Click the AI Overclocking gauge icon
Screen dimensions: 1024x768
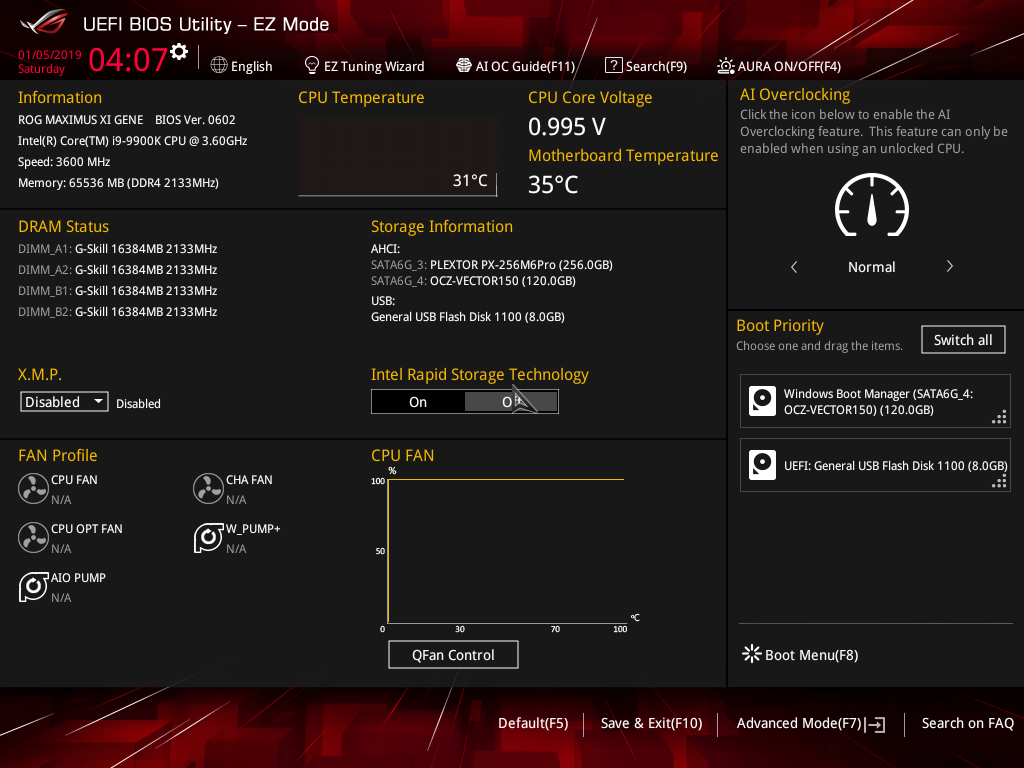coord(871,206)
